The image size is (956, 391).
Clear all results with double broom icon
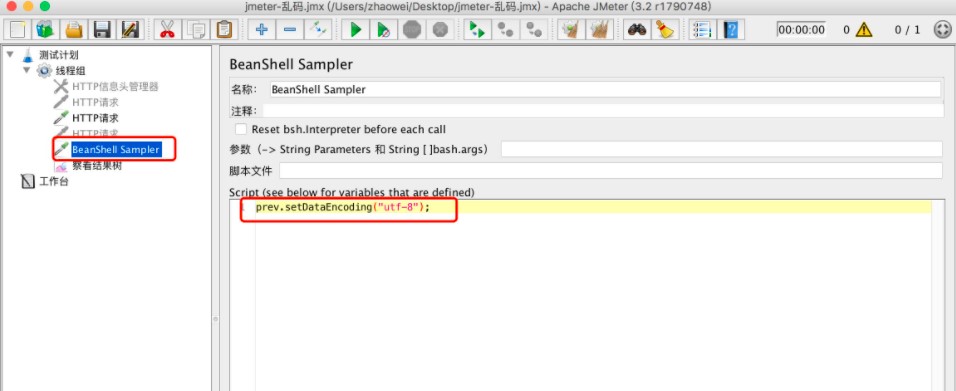point(600,29)
